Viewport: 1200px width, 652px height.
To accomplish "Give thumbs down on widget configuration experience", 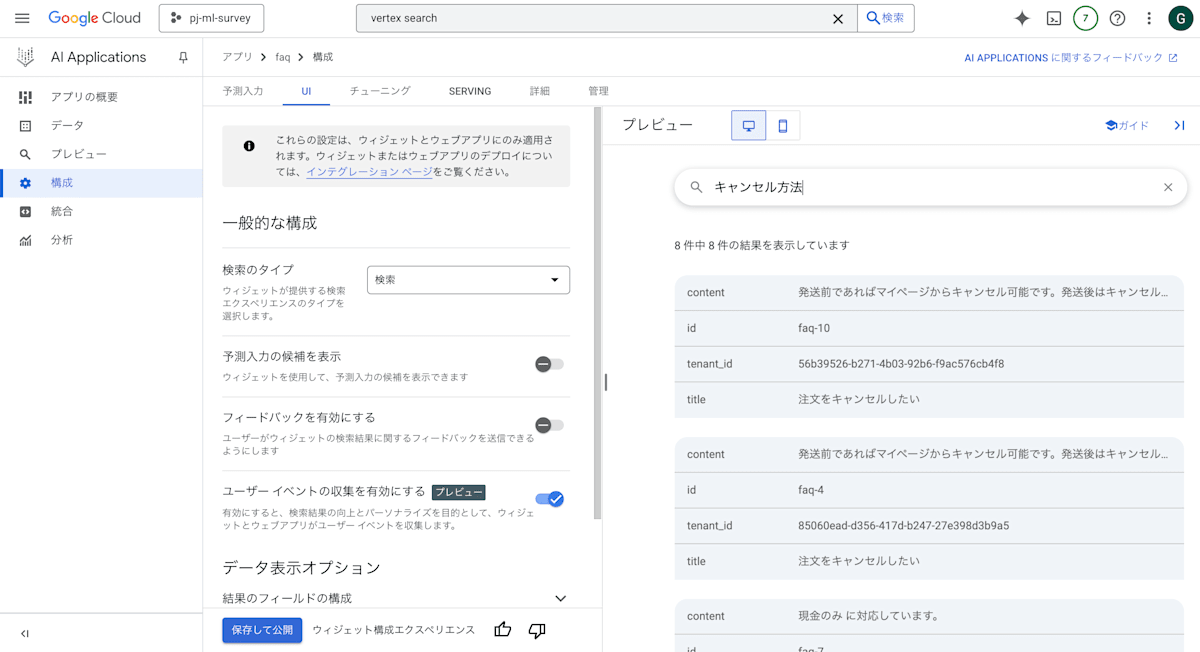I will coord(537,630).
